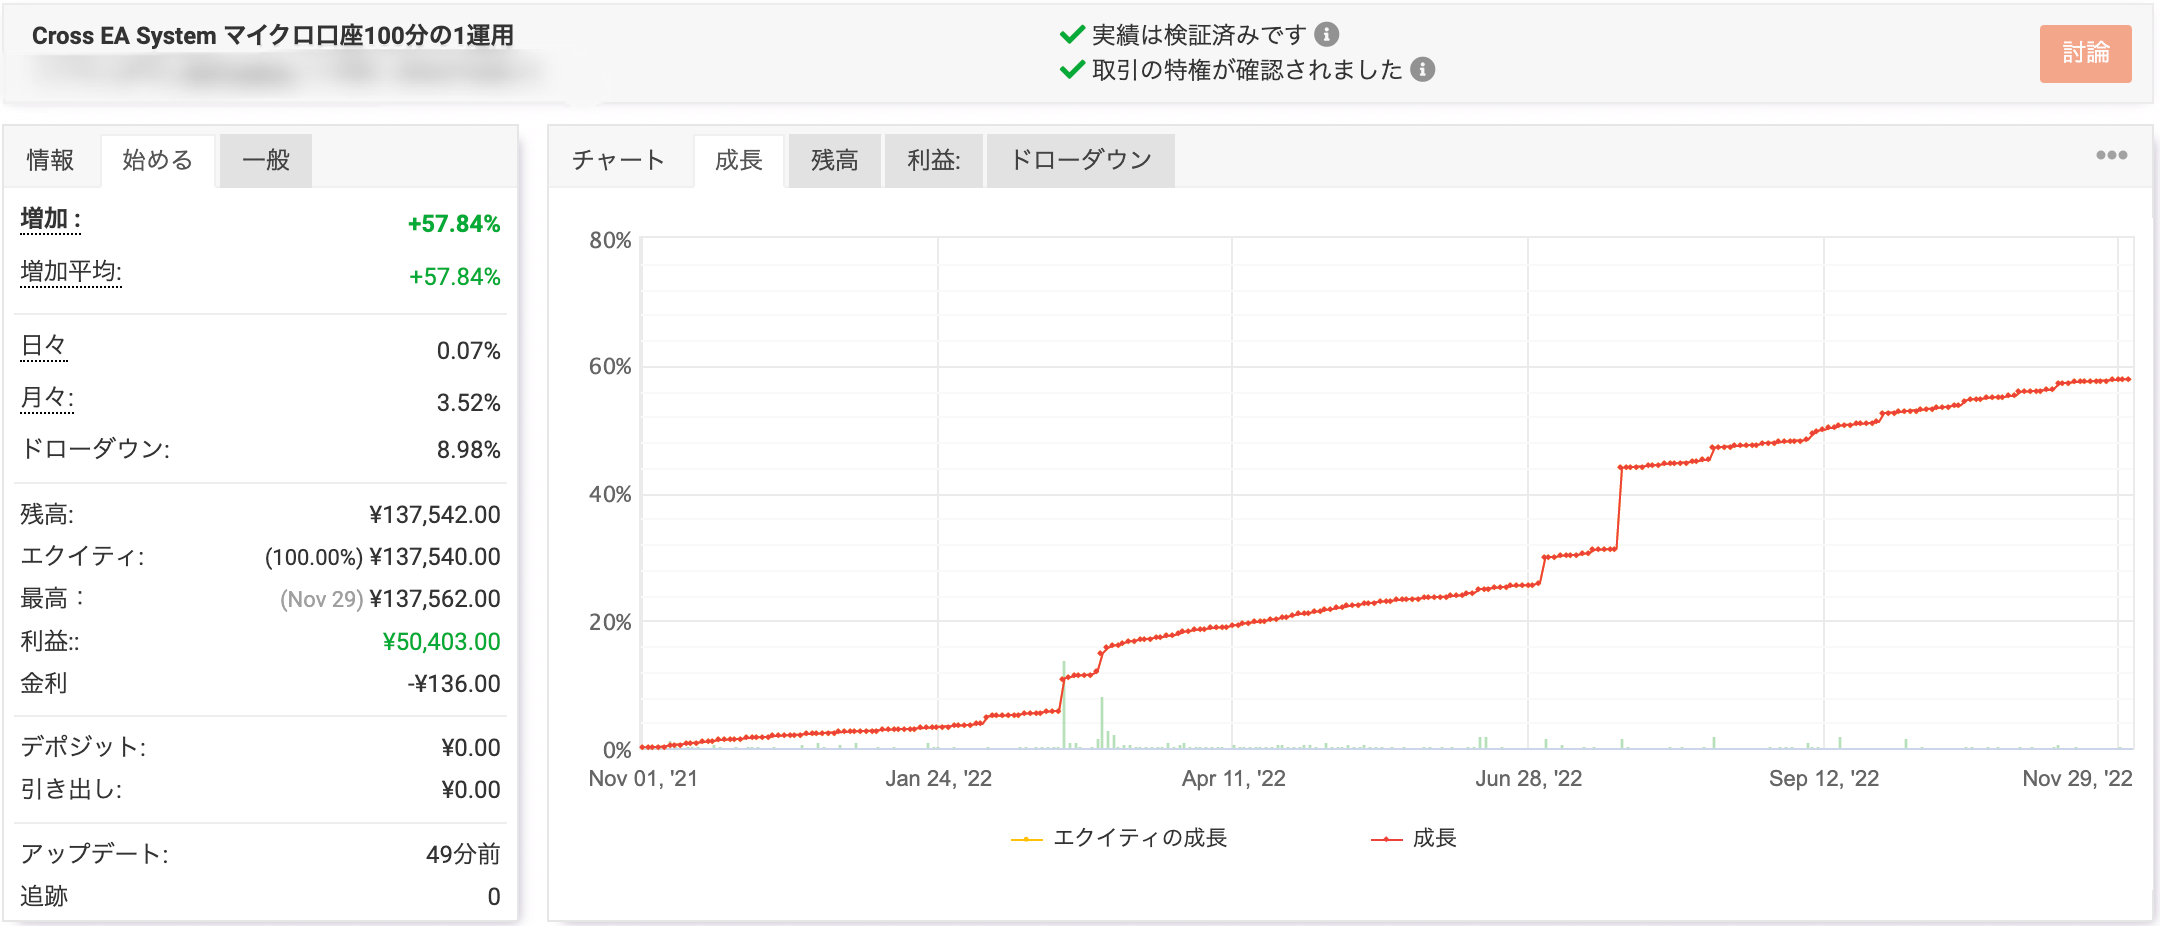Click the green checkmark beside 実績は検証済みです

(1072, 35)
